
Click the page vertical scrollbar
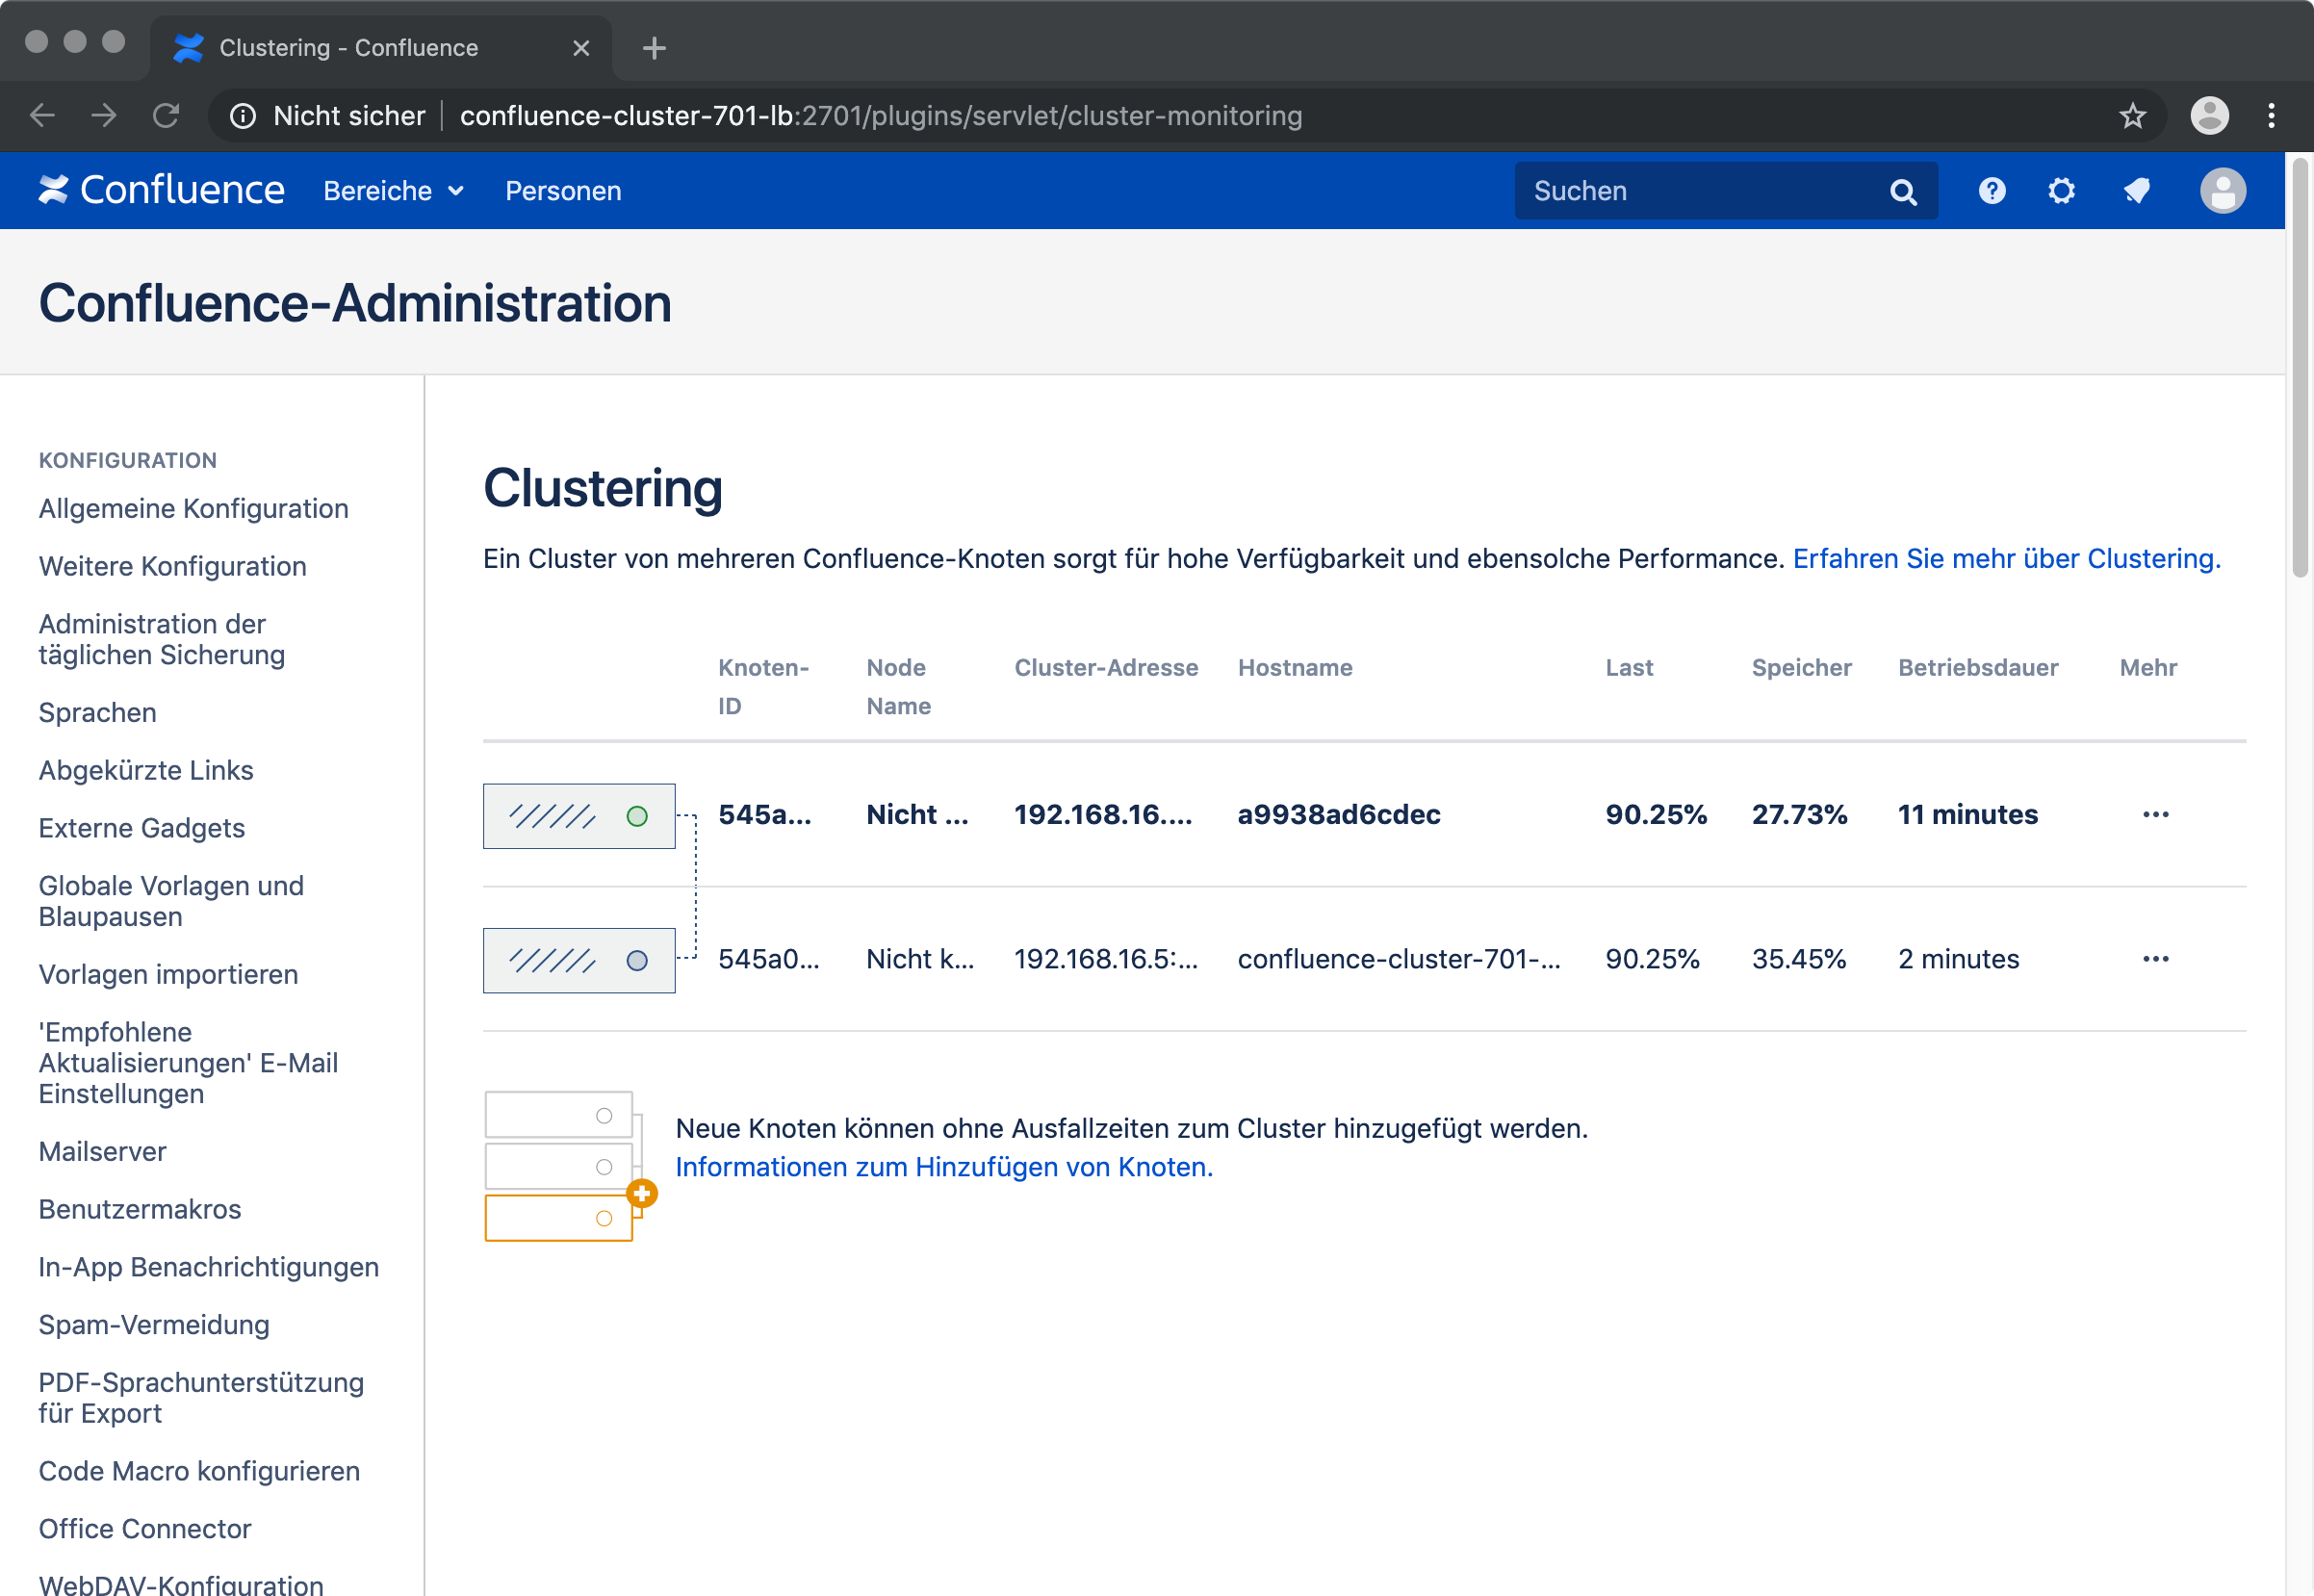2300,367
